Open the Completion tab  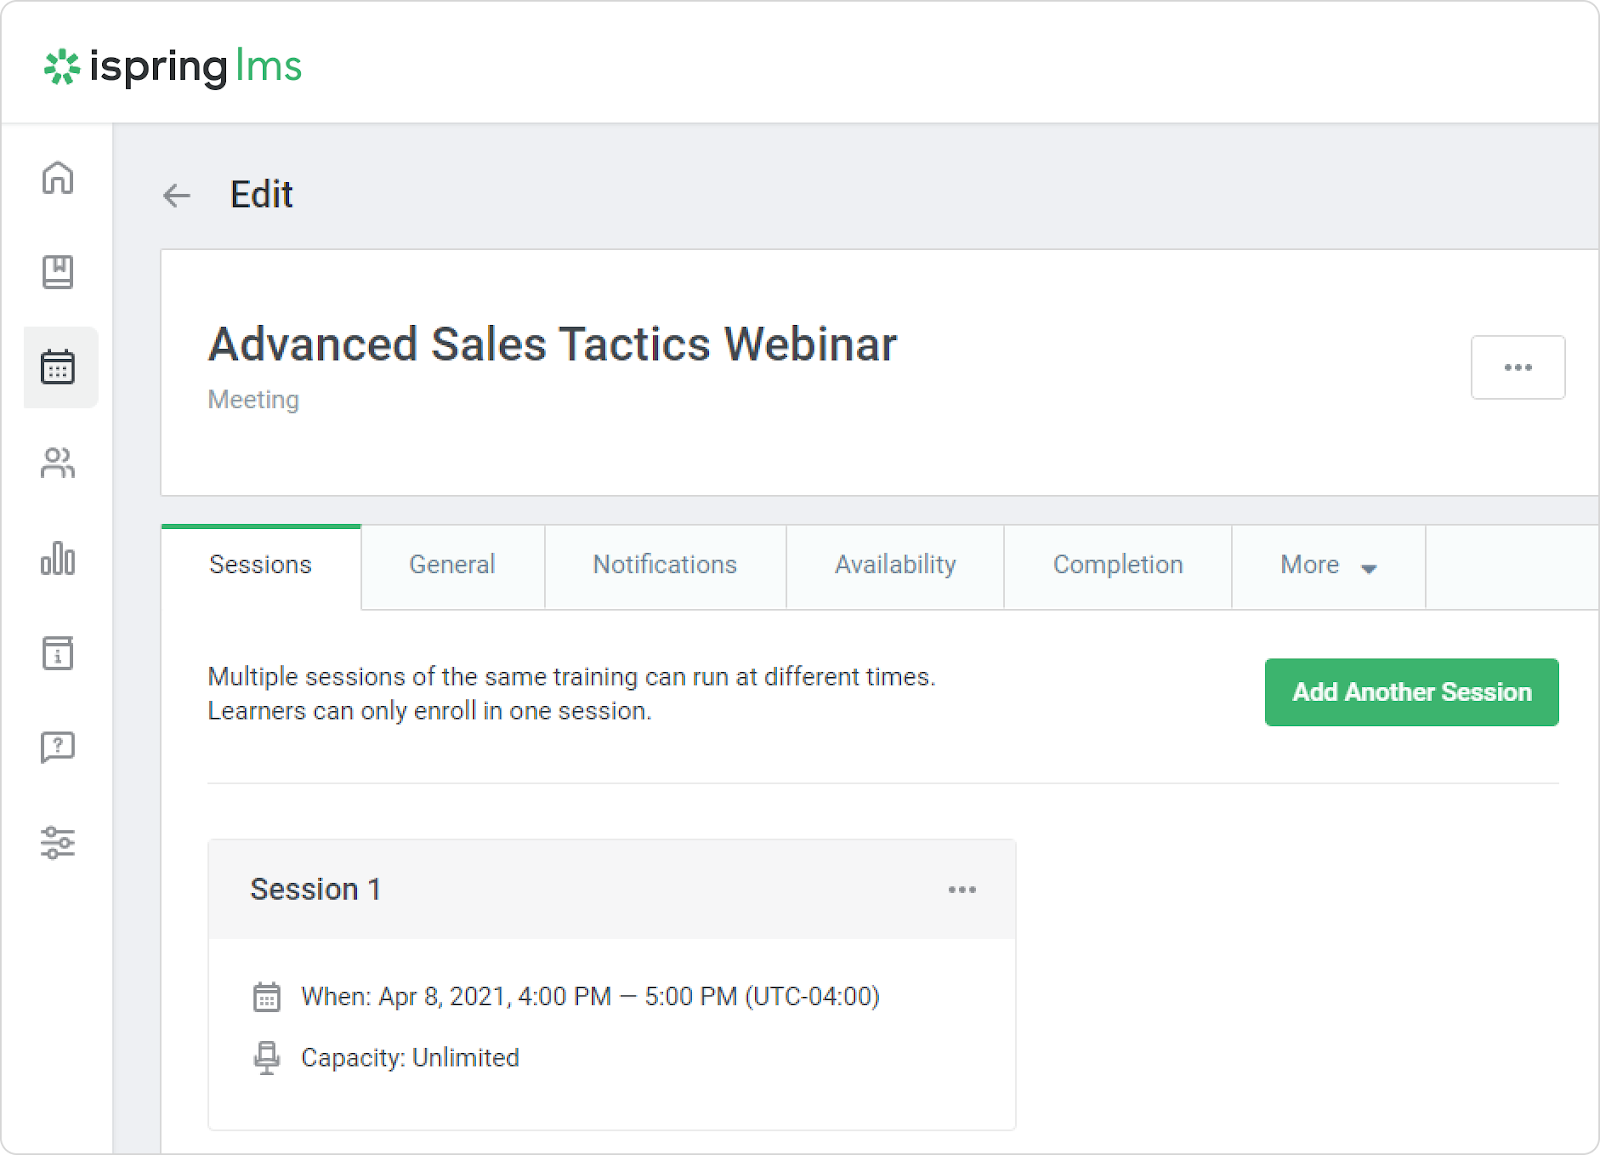(x=1117, y=566)
